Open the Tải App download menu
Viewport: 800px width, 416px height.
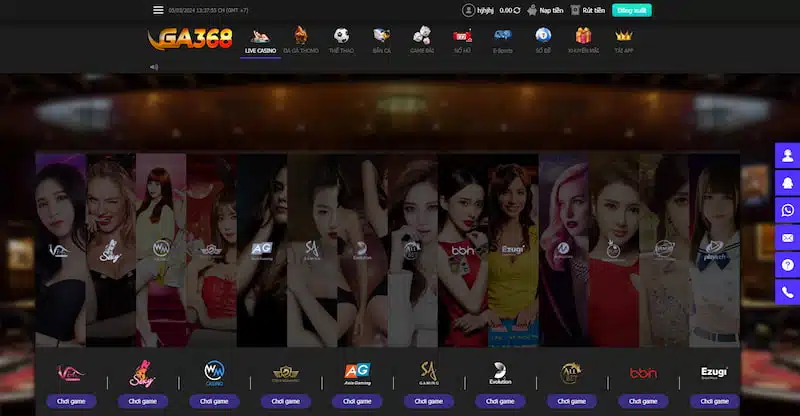point(624,41)
